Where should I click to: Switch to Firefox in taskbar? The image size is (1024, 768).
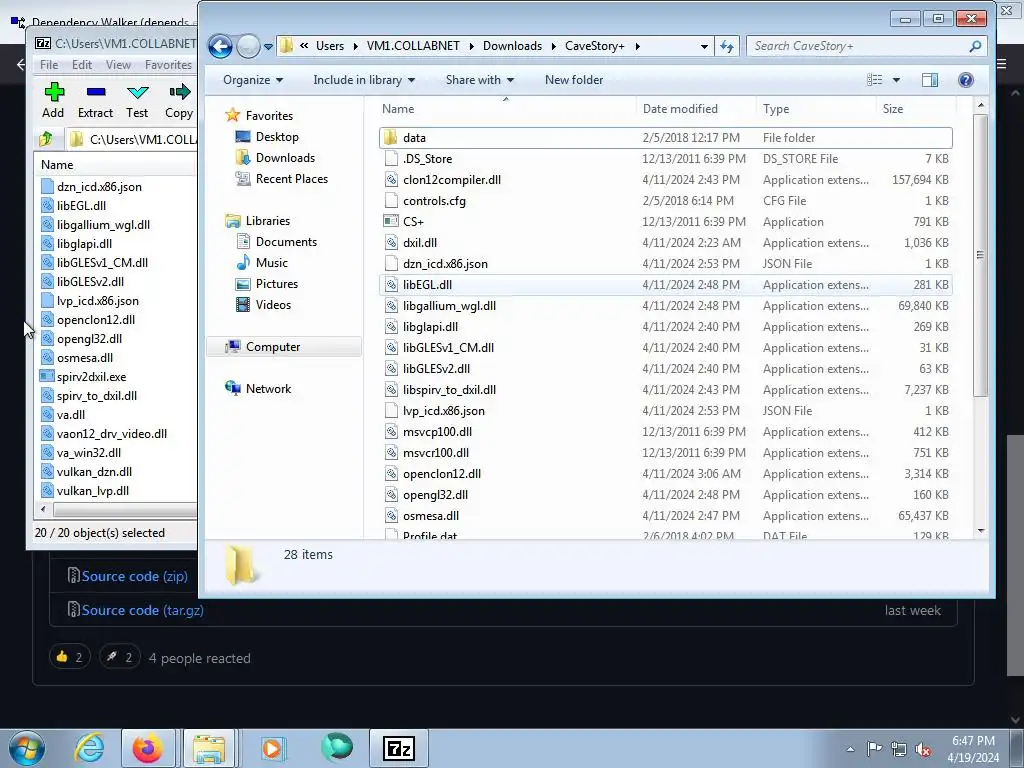(148, 748)
